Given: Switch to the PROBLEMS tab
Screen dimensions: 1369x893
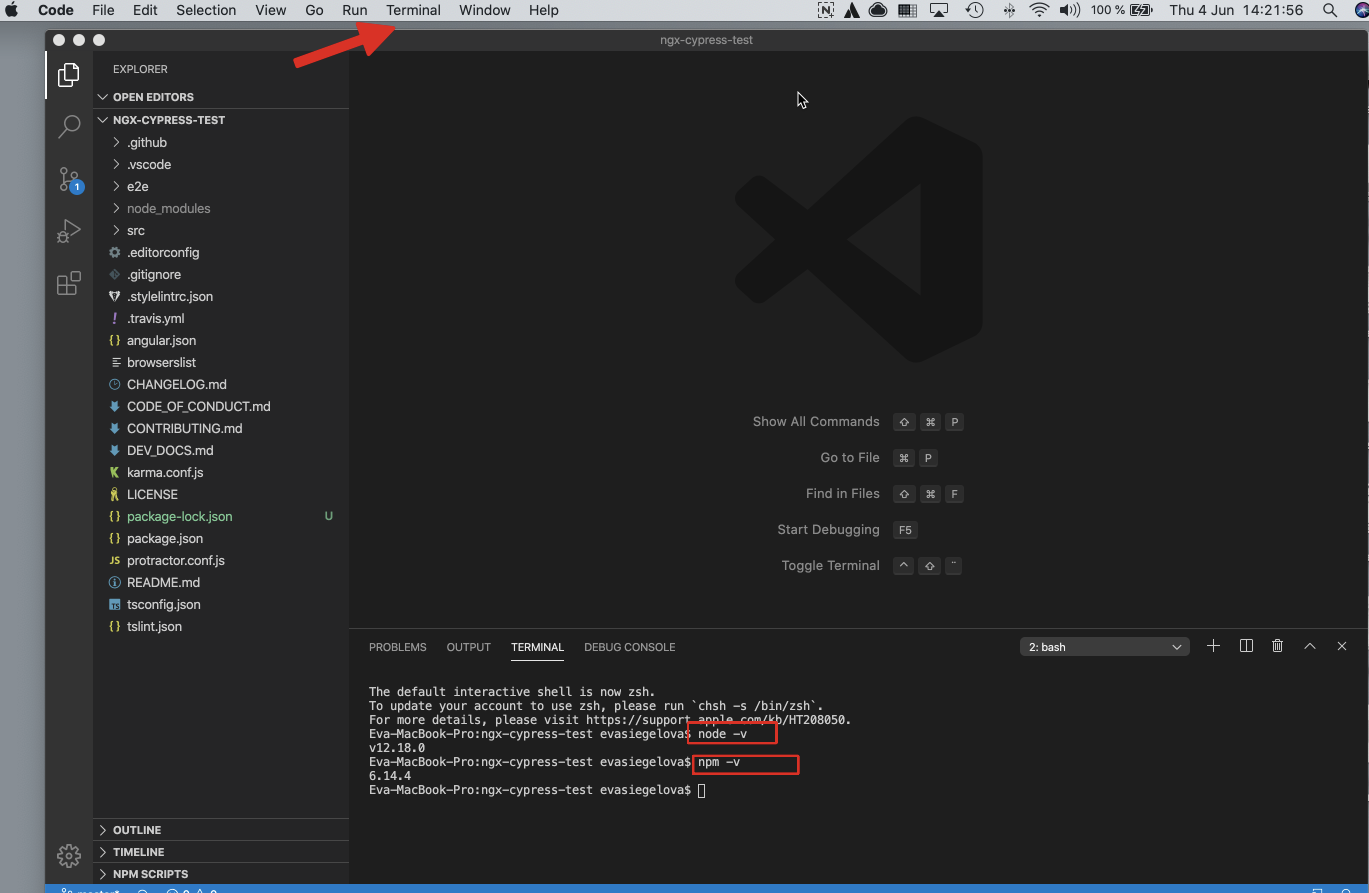Looking at the screenshot, I should (397, 647).
